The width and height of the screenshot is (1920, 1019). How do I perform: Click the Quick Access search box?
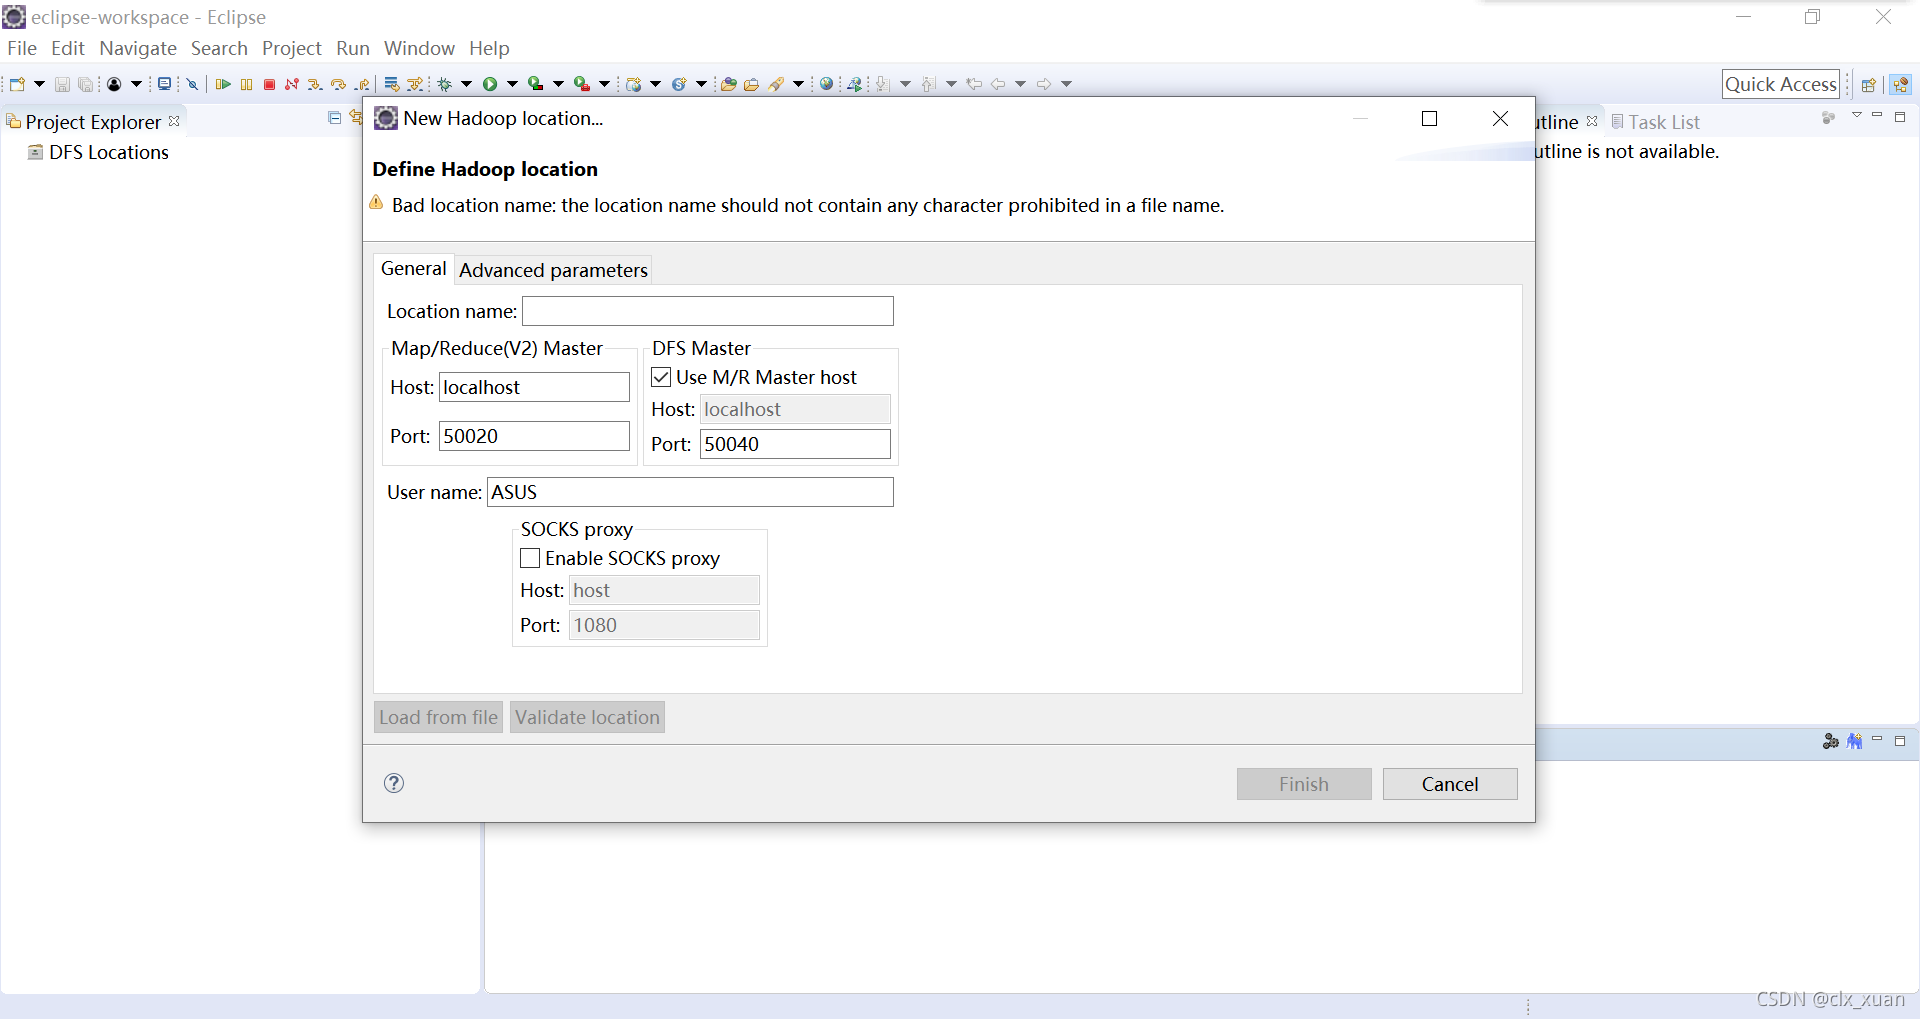point(1781,84)
